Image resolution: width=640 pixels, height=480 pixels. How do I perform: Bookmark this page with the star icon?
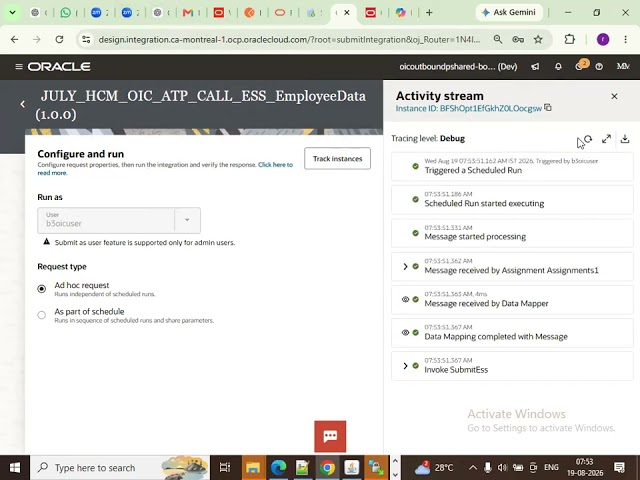pyautogui.click(x=538, y=39)
